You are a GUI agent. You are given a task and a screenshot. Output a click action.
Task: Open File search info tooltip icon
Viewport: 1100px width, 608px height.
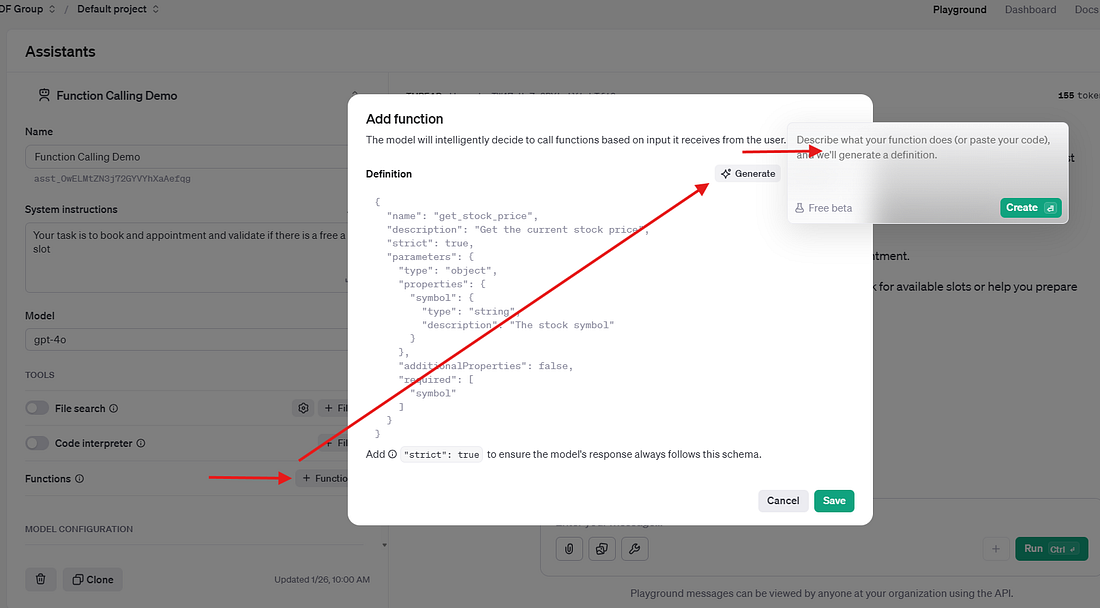pyautogui.click(x=114, y=408)
